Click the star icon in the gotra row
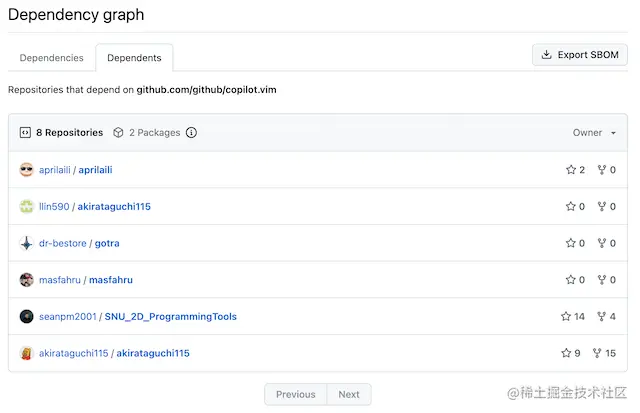Viewport: 640px width, 413px height. pyautogui.click(x=571, y=243)
